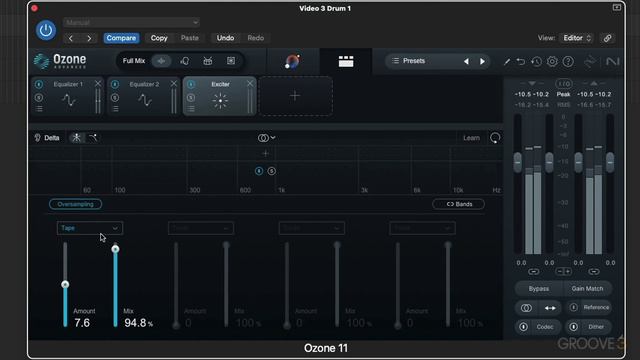Open the Presets browser
Viewport: 640px width, 360px height.
[x=414, y=61]
